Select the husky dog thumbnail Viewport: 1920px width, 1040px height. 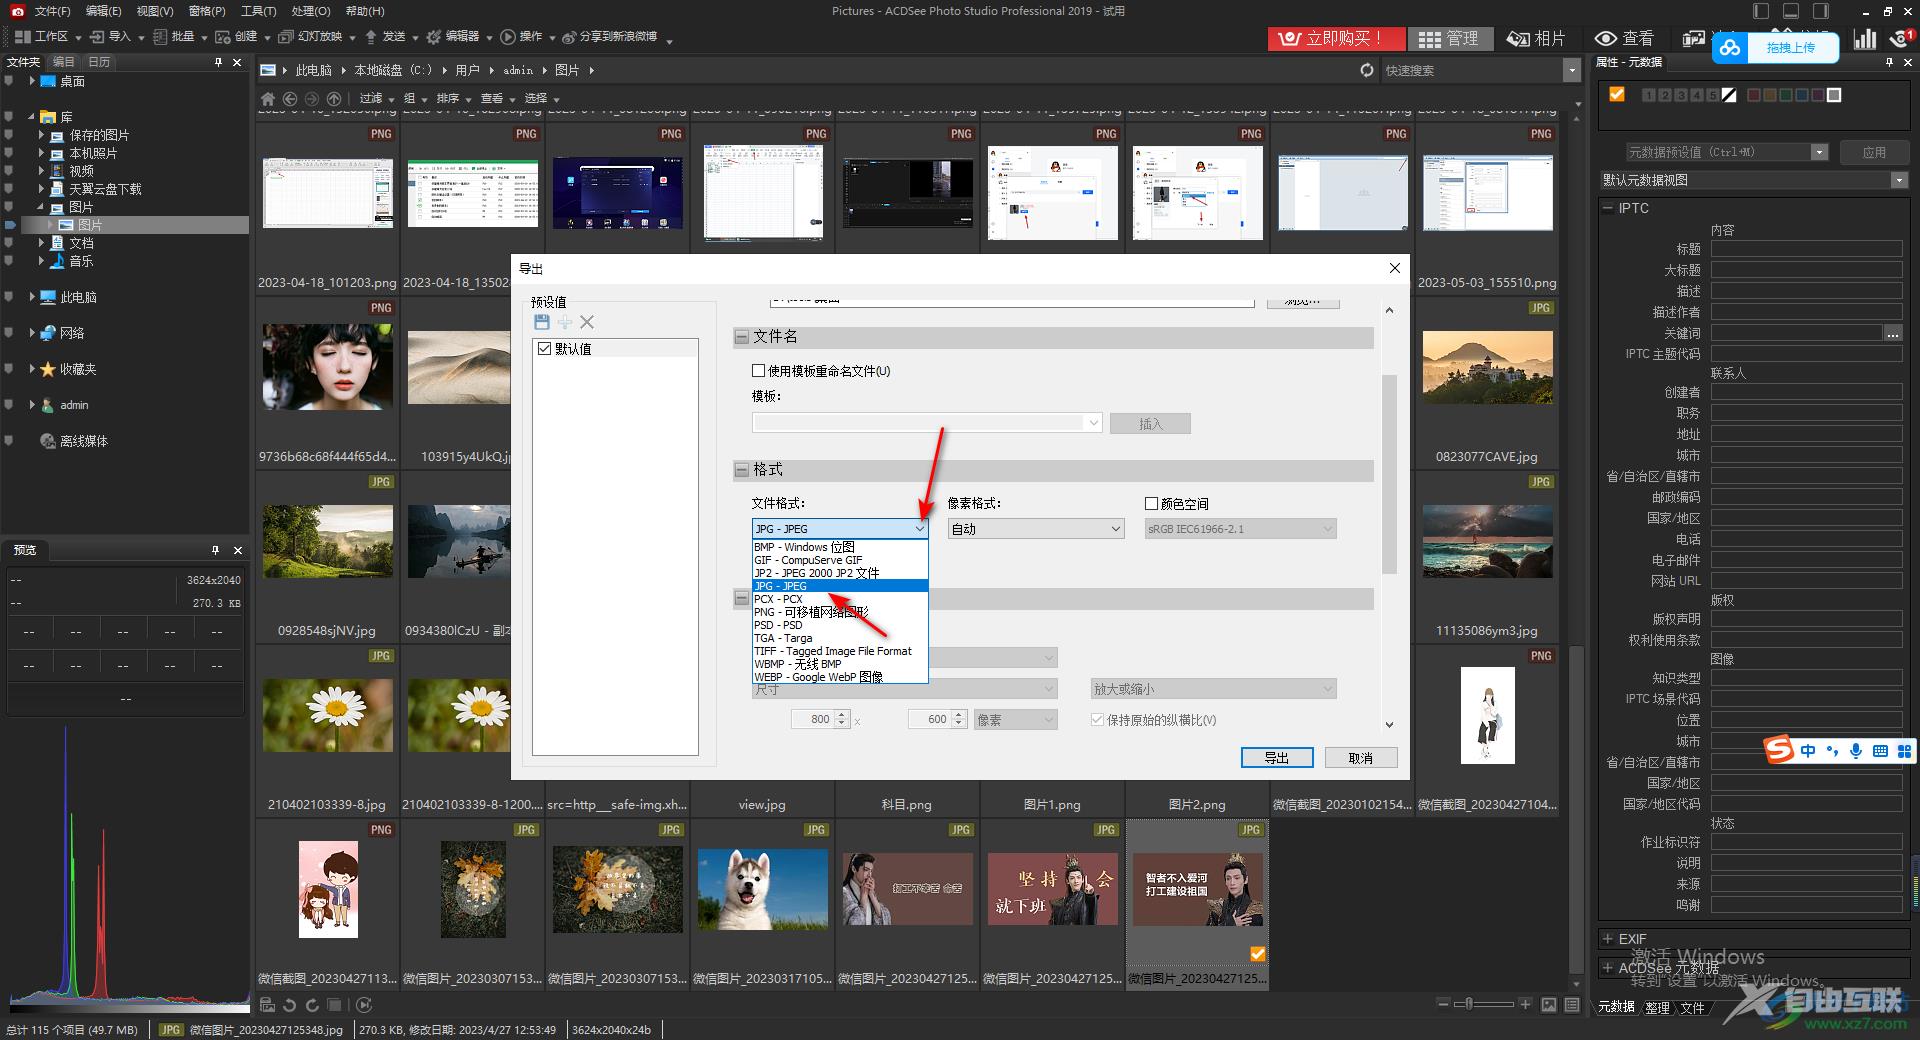pyautogui.click(x=762, y=889)
